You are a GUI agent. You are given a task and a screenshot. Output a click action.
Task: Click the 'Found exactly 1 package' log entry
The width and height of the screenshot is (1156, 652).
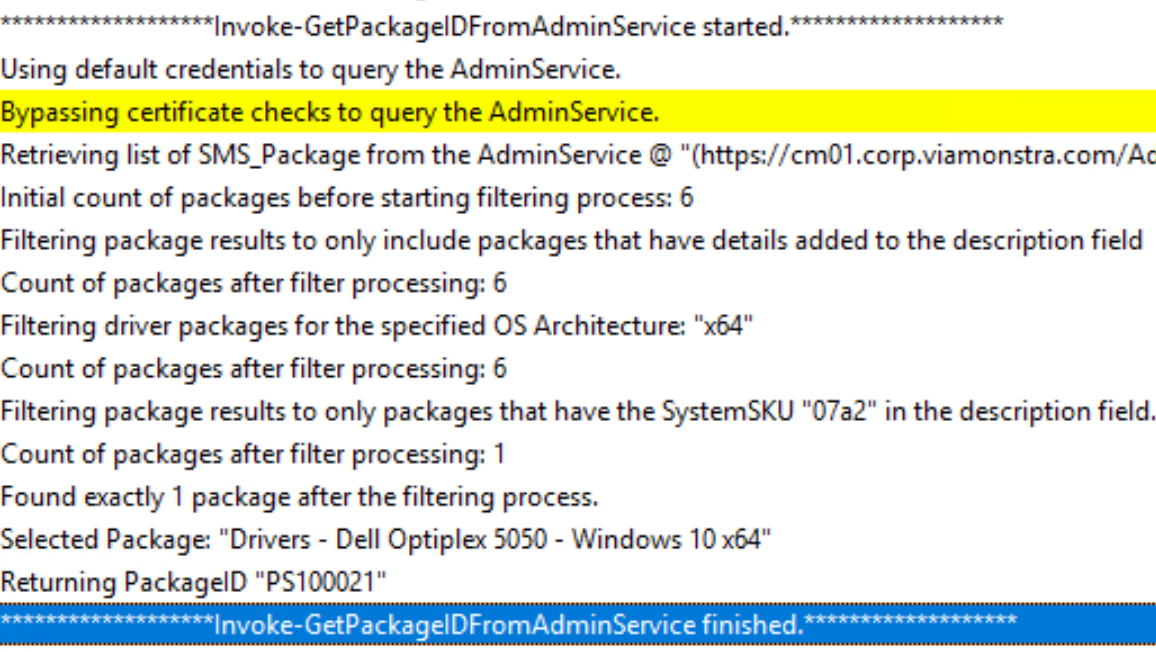tap(298, 497)
